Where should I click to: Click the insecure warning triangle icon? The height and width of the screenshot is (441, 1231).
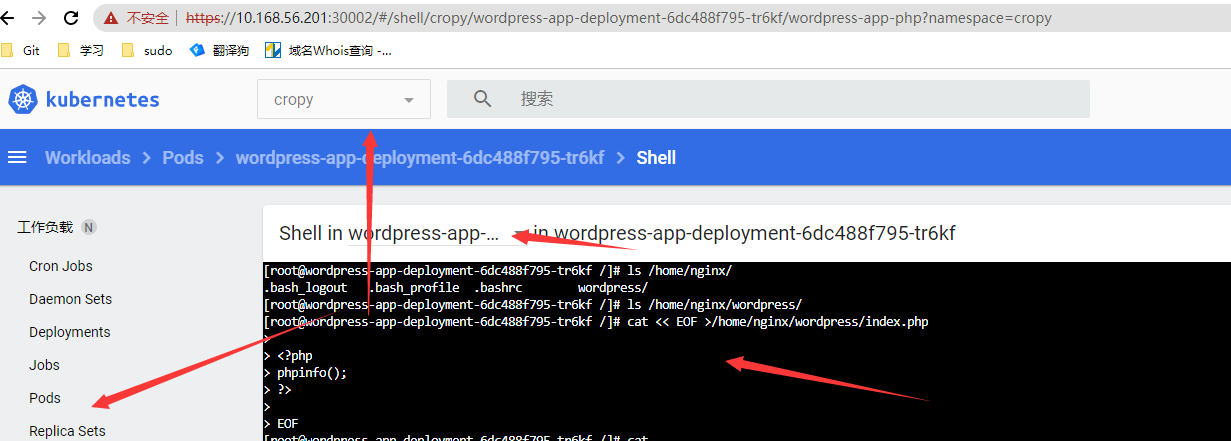coord(112,18)
